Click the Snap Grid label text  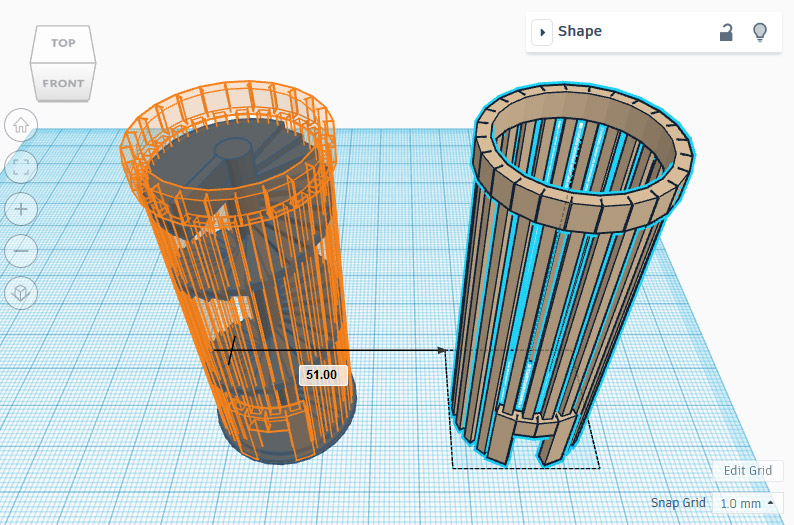678,502
